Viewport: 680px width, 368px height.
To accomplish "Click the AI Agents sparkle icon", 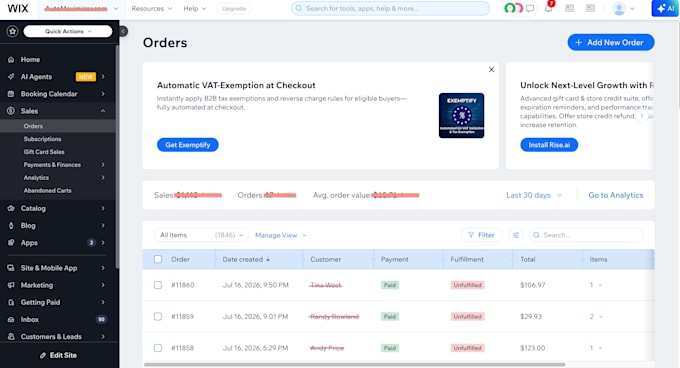I will coord(11,77).
